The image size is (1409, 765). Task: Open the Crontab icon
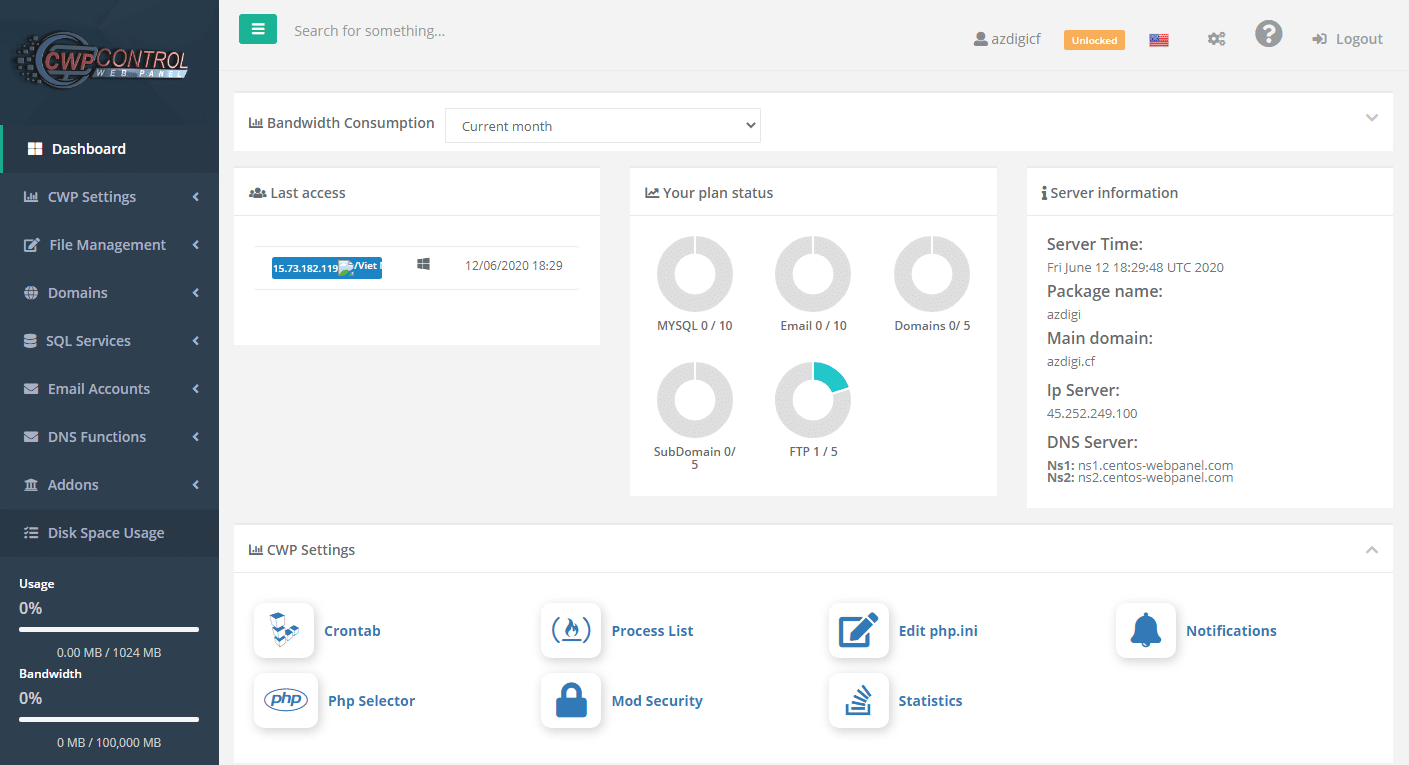(x=284, y=631)
